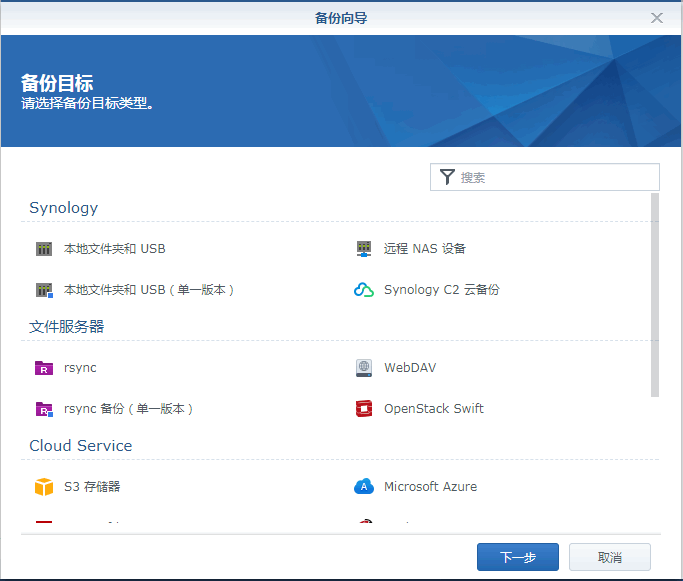Image resolution: width=683 pixels, height=581 pixels.
Task: Choose 本地文件夹和 USB (单一版本) icon
Action: tap(44, 290)
